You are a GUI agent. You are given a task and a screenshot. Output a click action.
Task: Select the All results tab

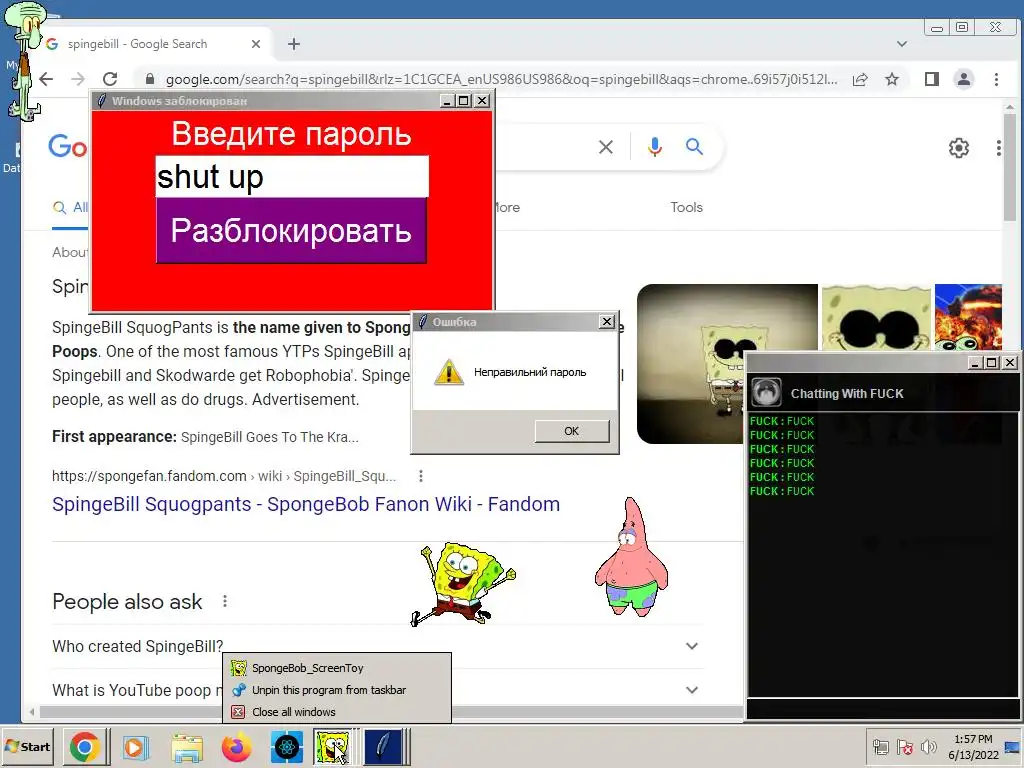click(71, 208)
